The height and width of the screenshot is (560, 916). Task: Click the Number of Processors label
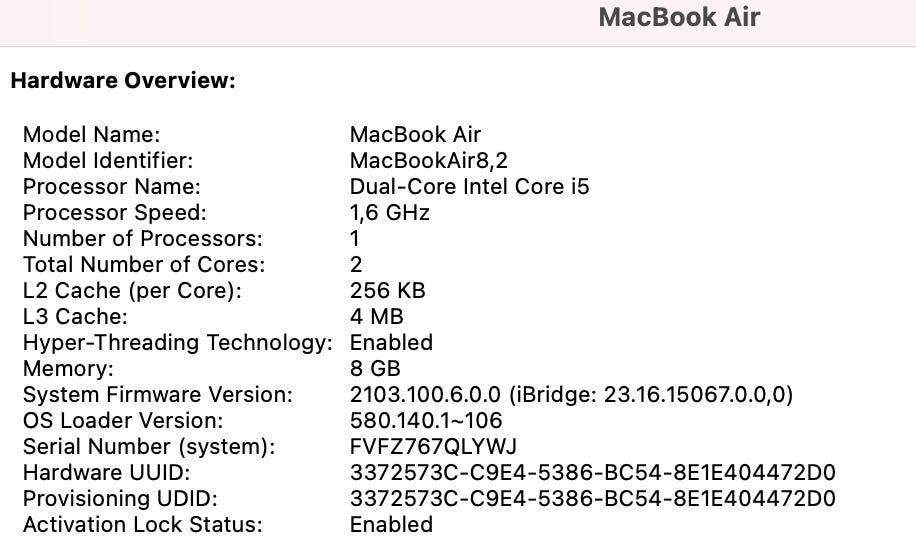(143, 239)
